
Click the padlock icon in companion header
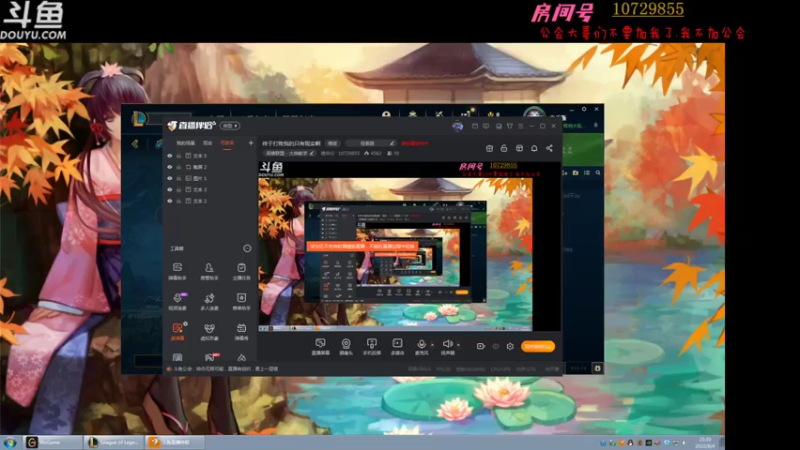point(504,148)
